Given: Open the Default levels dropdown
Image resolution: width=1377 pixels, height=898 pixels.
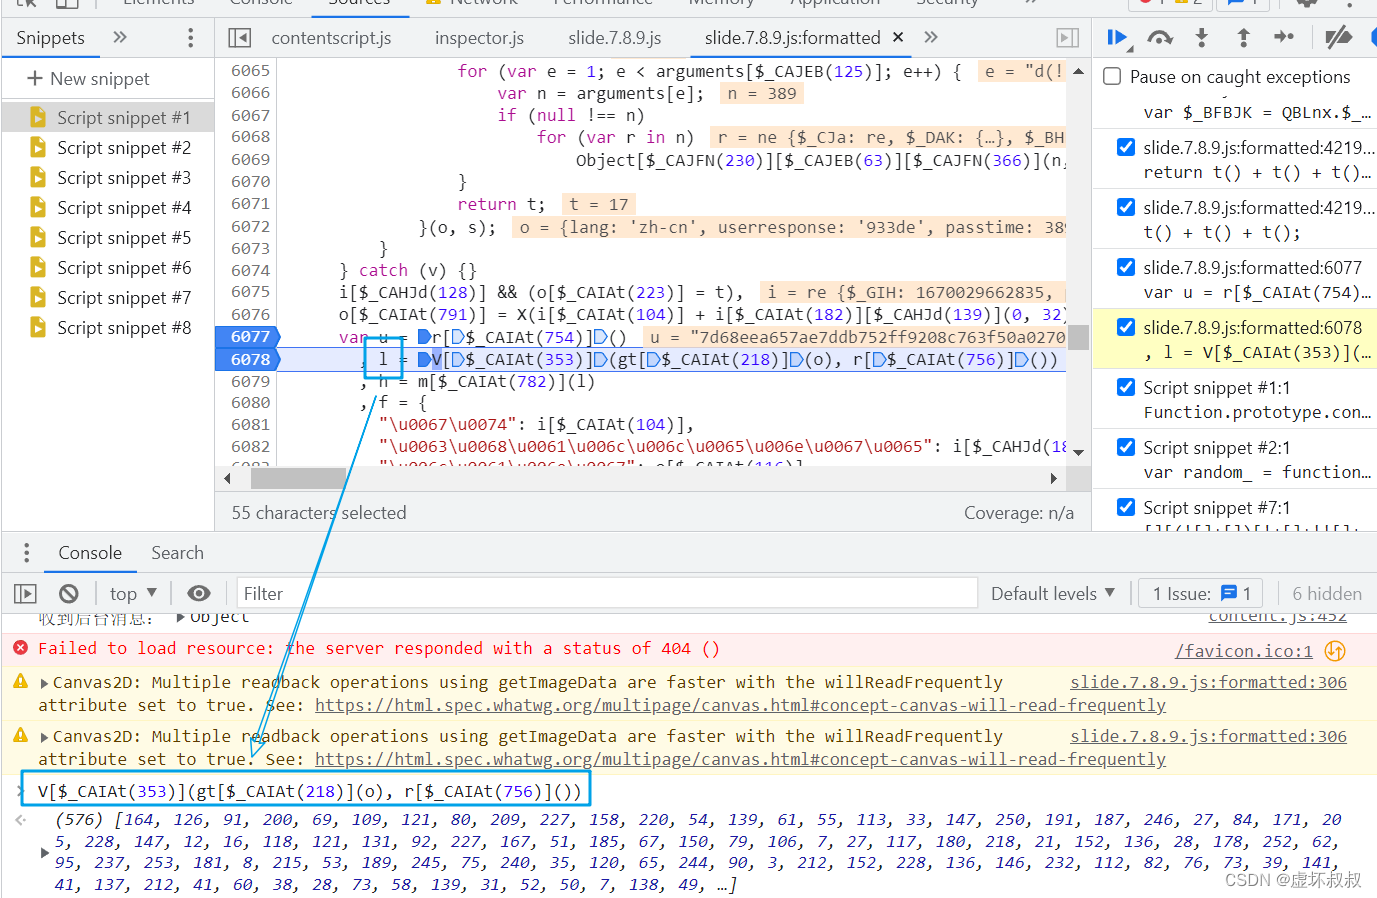Looking at the screenshot, I should [x=1053, y=593].
